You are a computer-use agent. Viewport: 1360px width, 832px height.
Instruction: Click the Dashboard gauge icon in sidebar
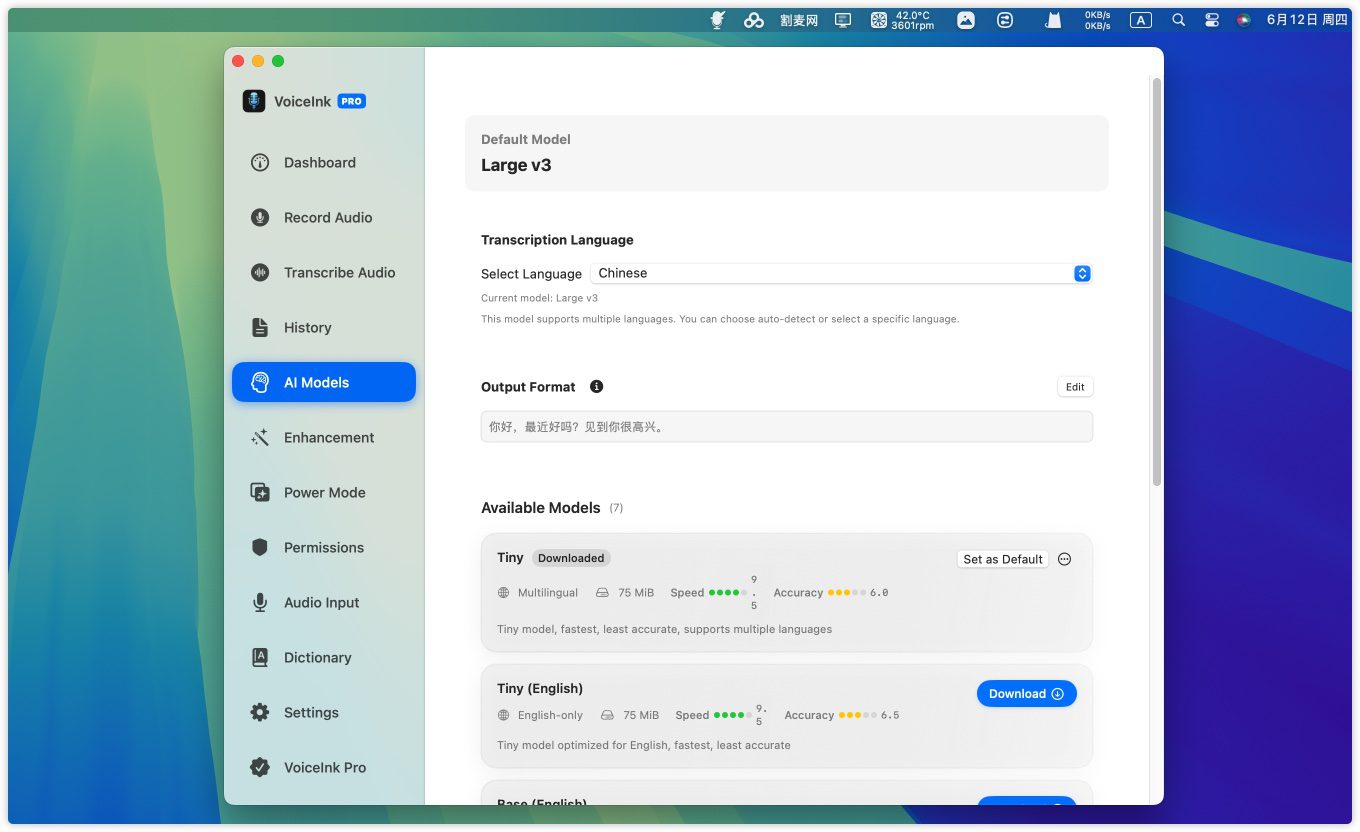260,163
